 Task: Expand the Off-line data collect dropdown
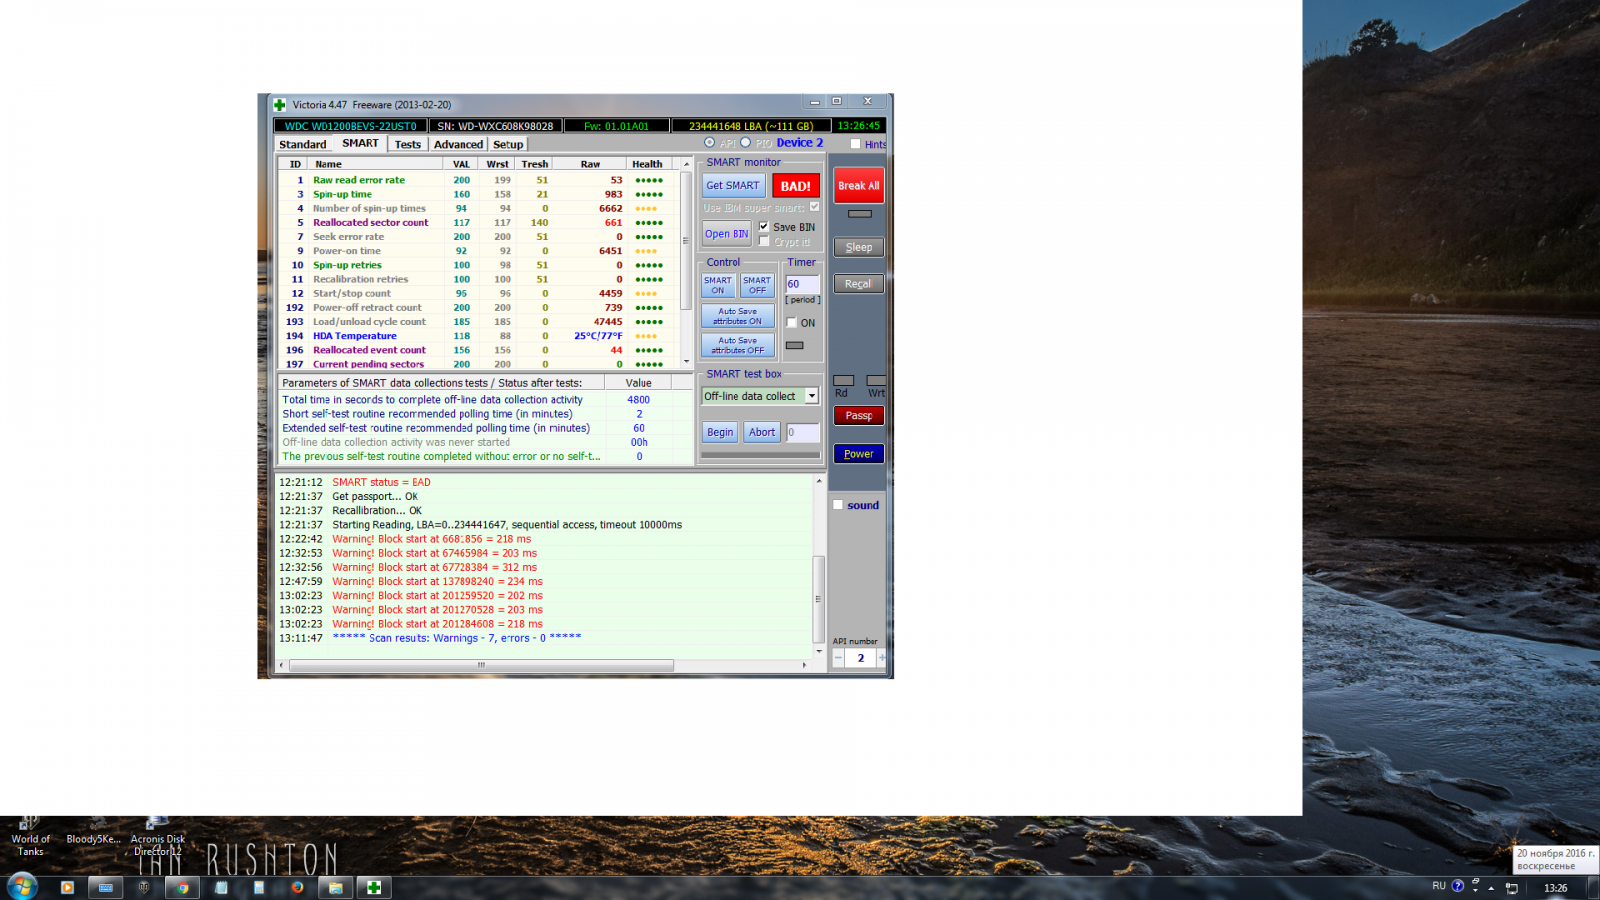pos(811,396)
